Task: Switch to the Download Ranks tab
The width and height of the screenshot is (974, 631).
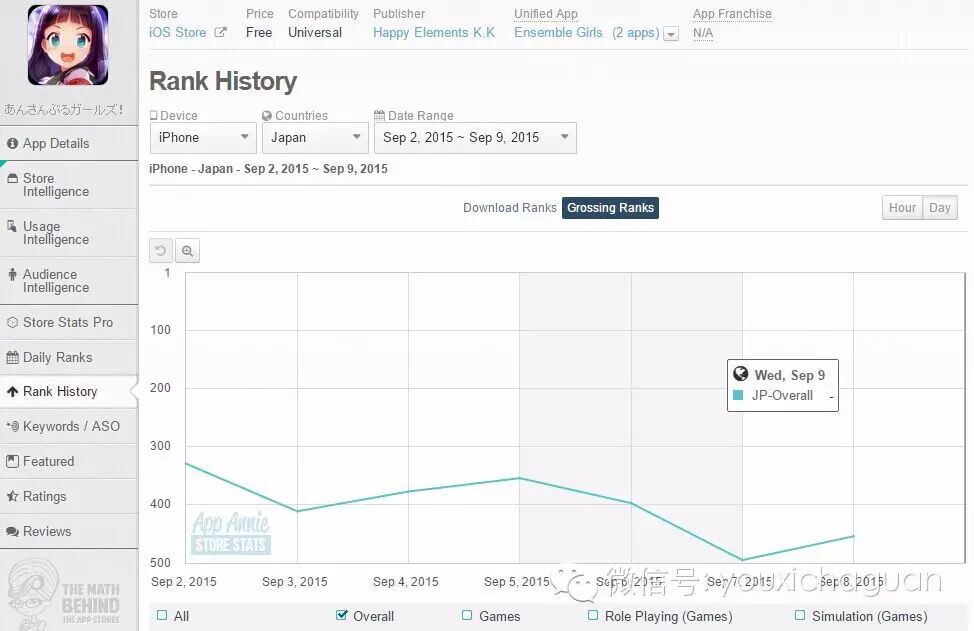Action: click(x=509, y=208)
